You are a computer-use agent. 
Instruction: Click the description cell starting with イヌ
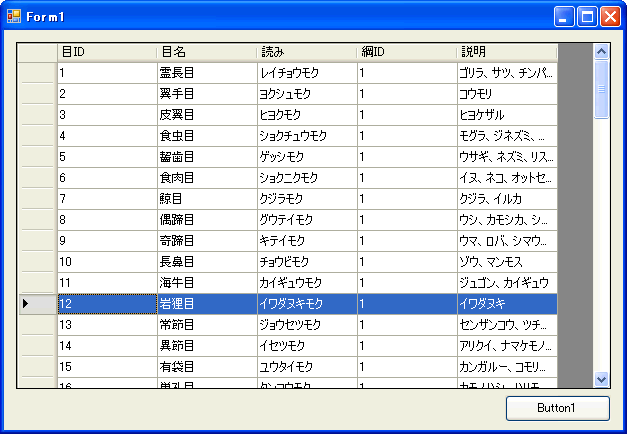pyautogui.click(x=507, y=178)
